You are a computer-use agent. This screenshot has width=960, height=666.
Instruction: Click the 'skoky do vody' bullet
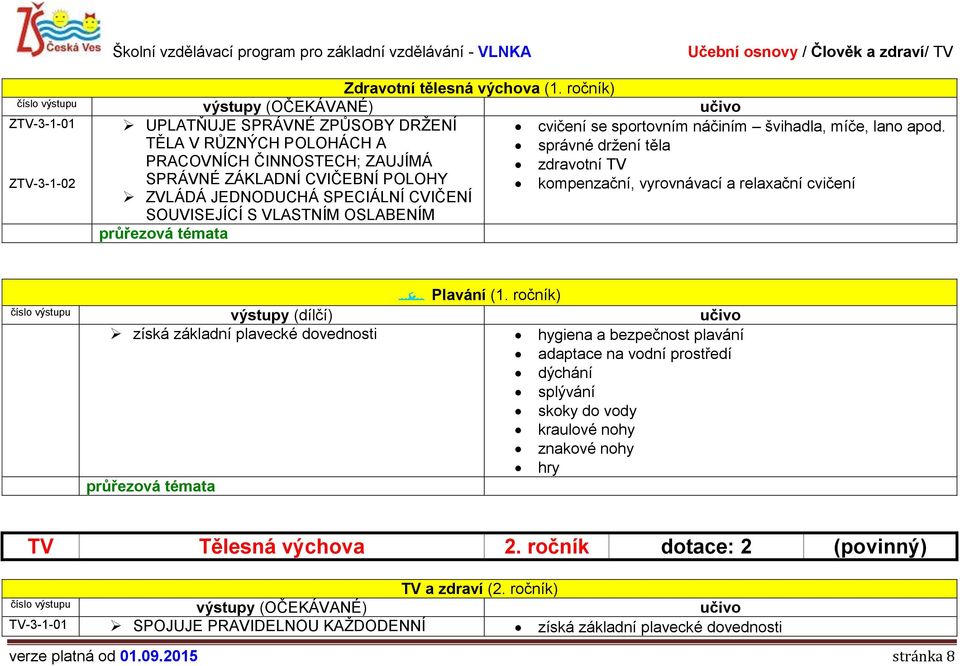coord(587,411)
